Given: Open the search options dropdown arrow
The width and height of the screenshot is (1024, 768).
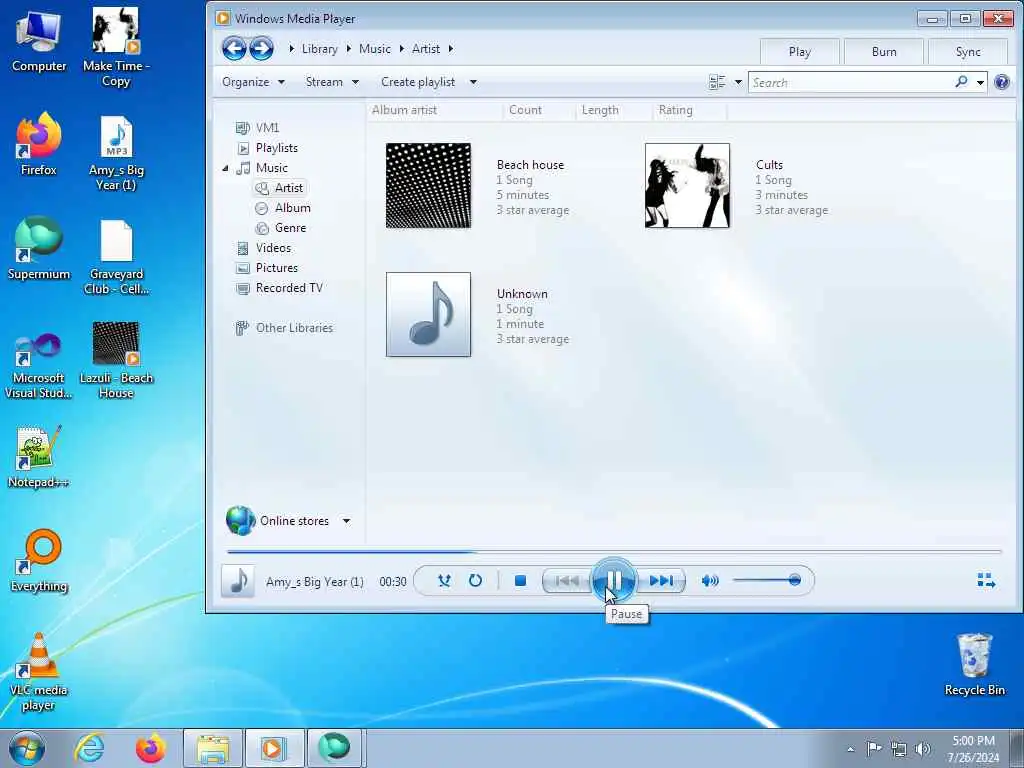Looking at the screenshot, I should coord(980,83).
